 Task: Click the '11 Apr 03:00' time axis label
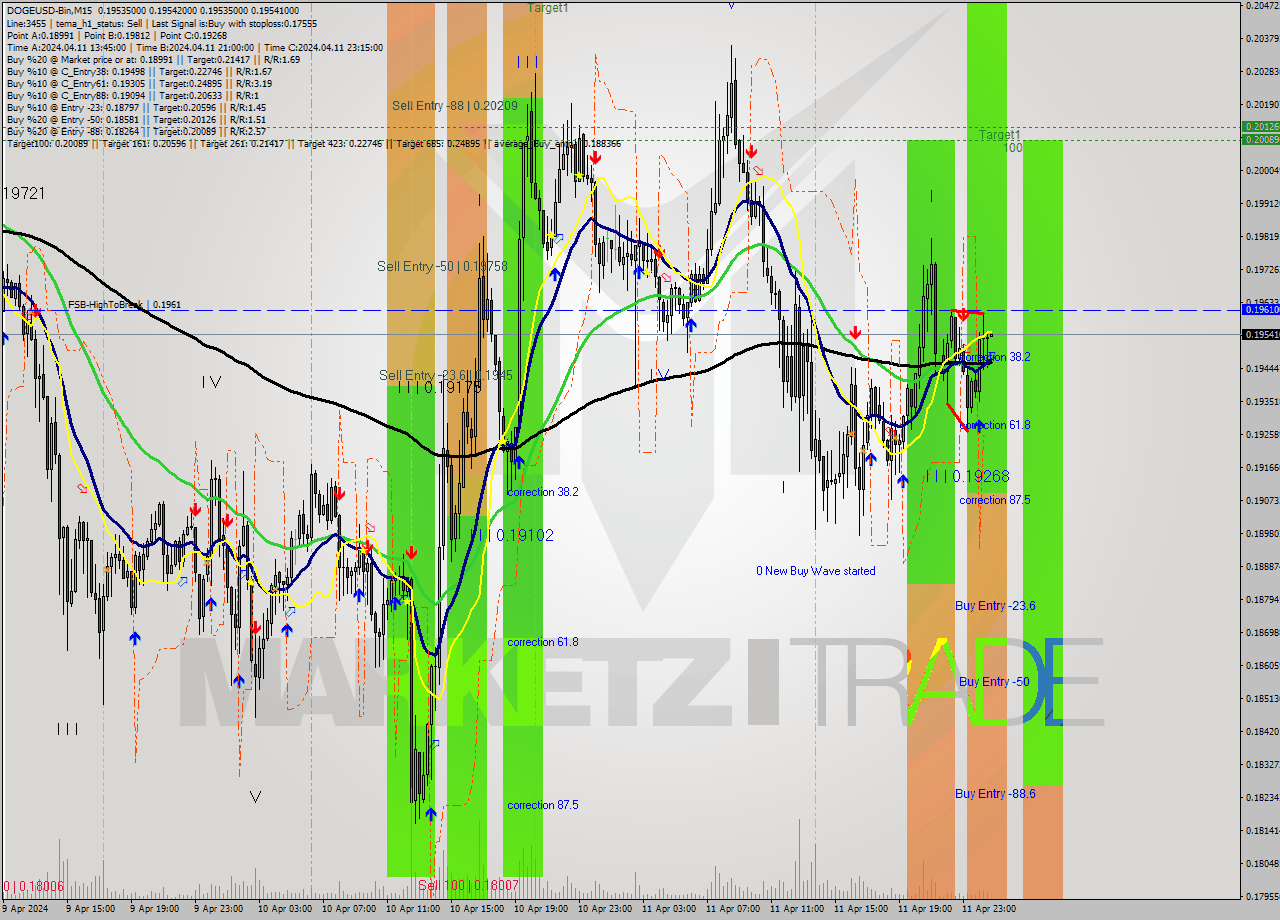click(668, 909)
